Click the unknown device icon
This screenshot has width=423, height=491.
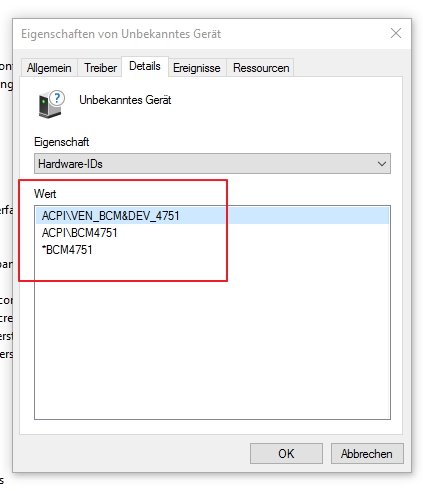point(51,104)
